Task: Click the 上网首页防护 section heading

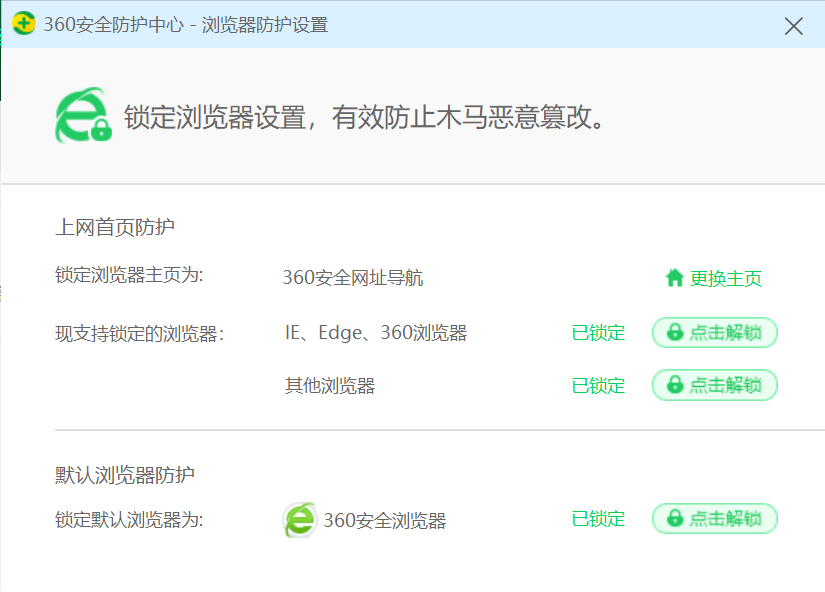Action: tap(115, 227)
